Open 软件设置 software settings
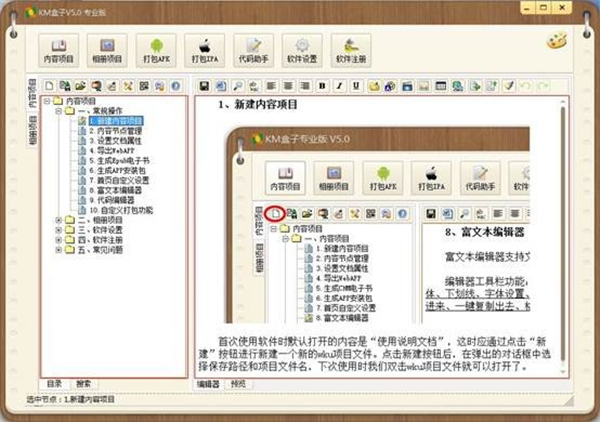The width and height of the screenshot is (600, 422). 300,51
